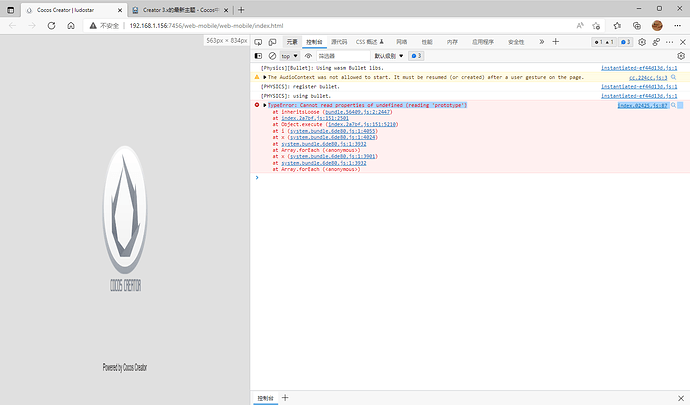Switch to the 应用程序 Application tab

tap(483, 42)
